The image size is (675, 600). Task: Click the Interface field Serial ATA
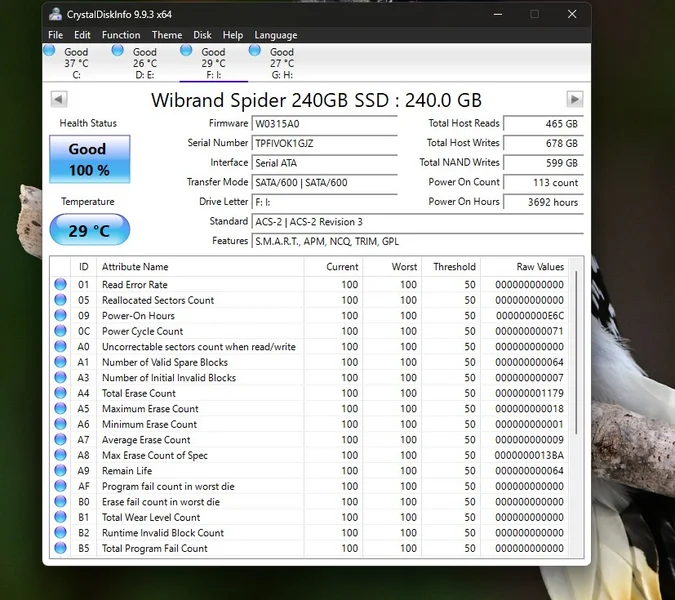(324, 163)
